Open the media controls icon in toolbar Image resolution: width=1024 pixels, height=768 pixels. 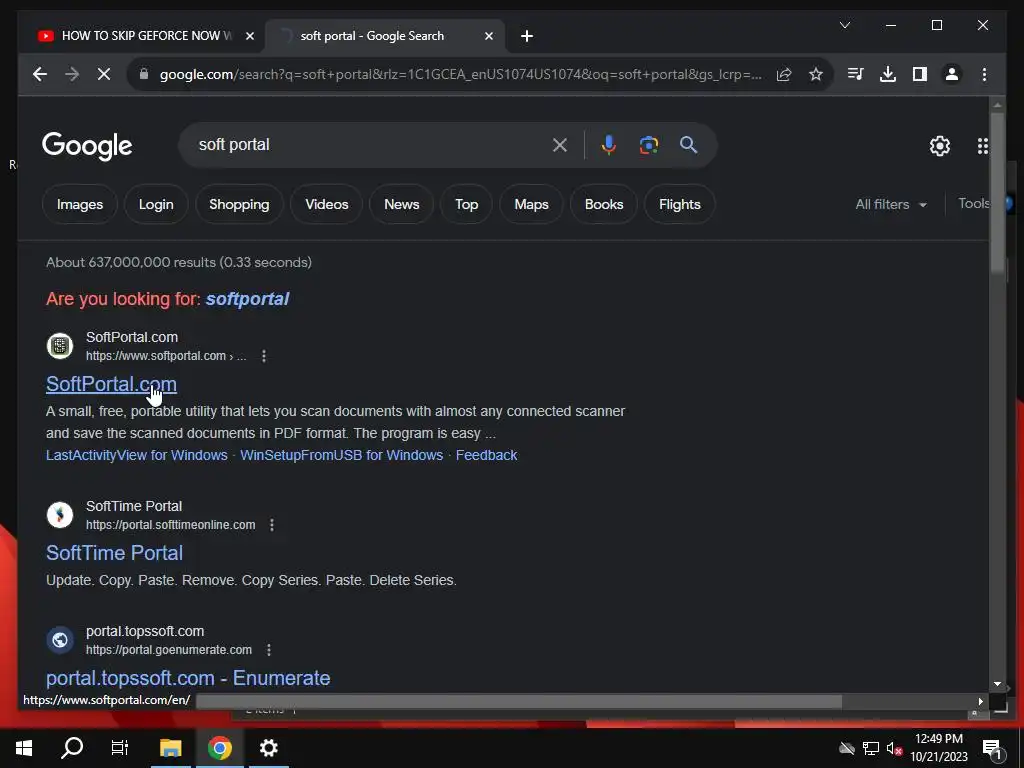856,74
